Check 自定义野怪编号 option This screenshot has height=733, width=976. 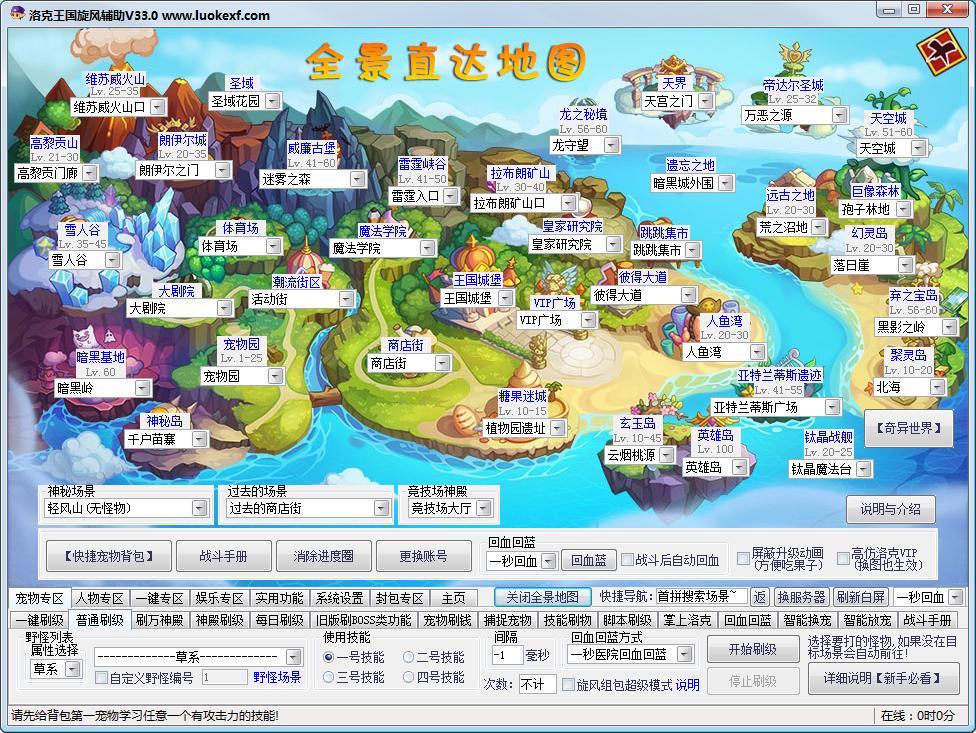tap(101, 678)
